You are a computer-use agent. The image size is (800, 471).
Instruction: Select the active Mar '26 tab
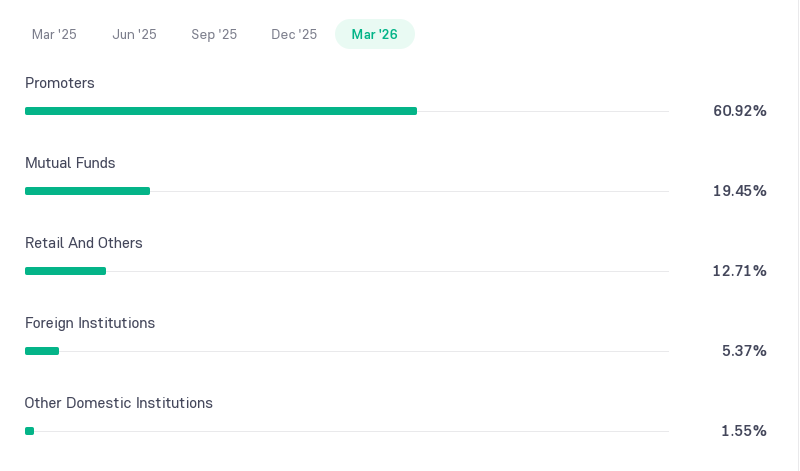[374, 34]
